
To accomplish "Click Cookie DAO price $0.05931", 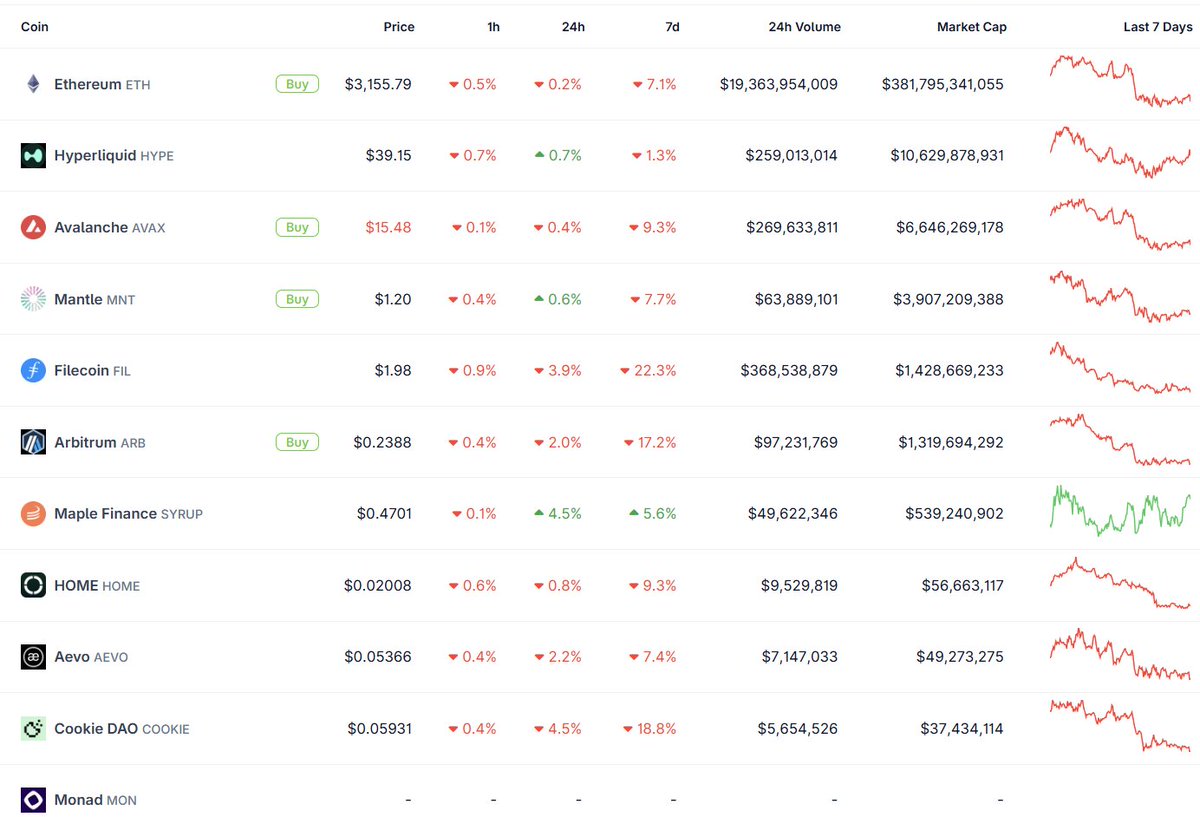I will click(380, 729).
